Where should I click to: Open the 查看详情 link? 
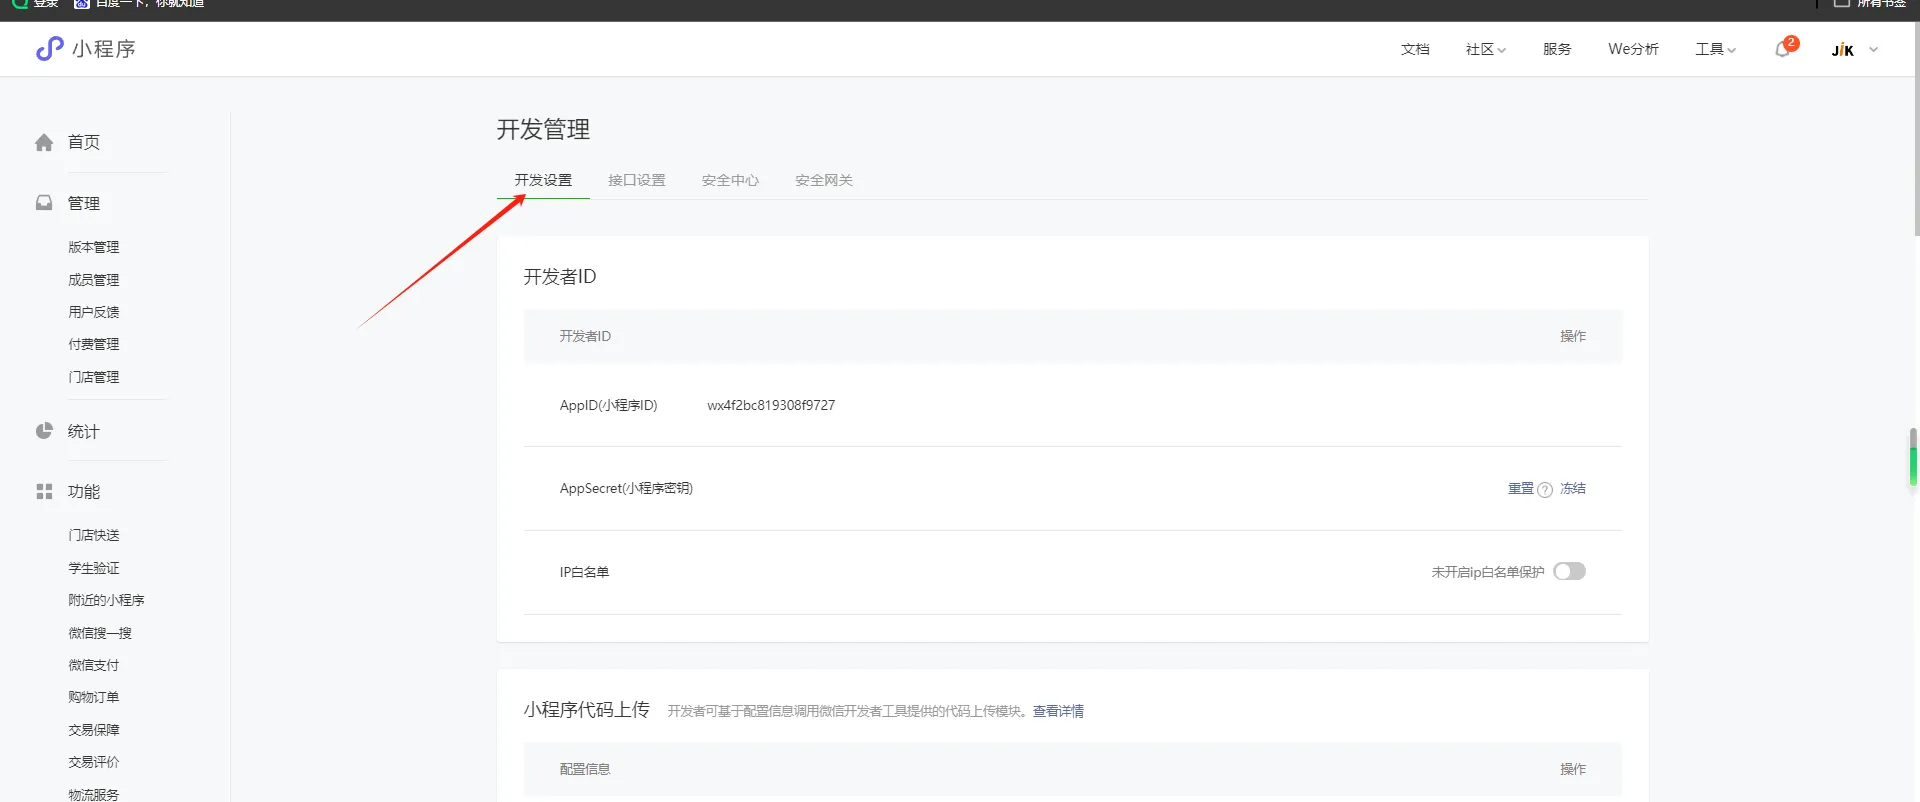tap(1058, 711)
